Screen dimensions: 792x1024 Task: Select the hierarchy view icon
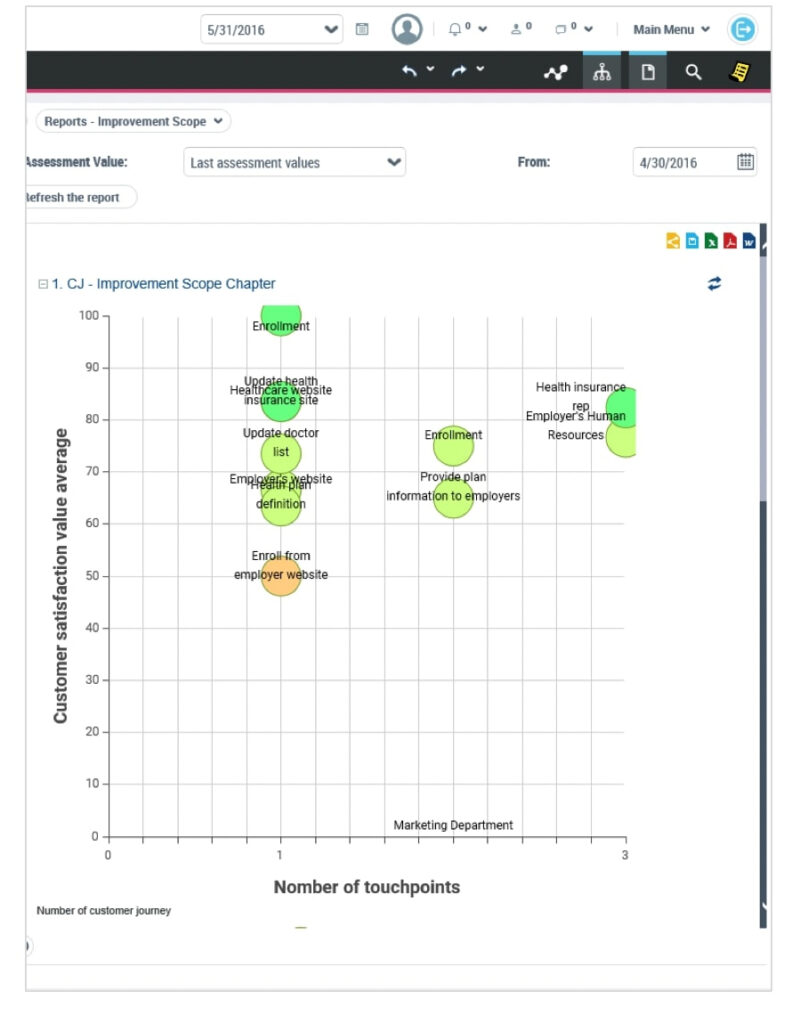click(602, 71)
